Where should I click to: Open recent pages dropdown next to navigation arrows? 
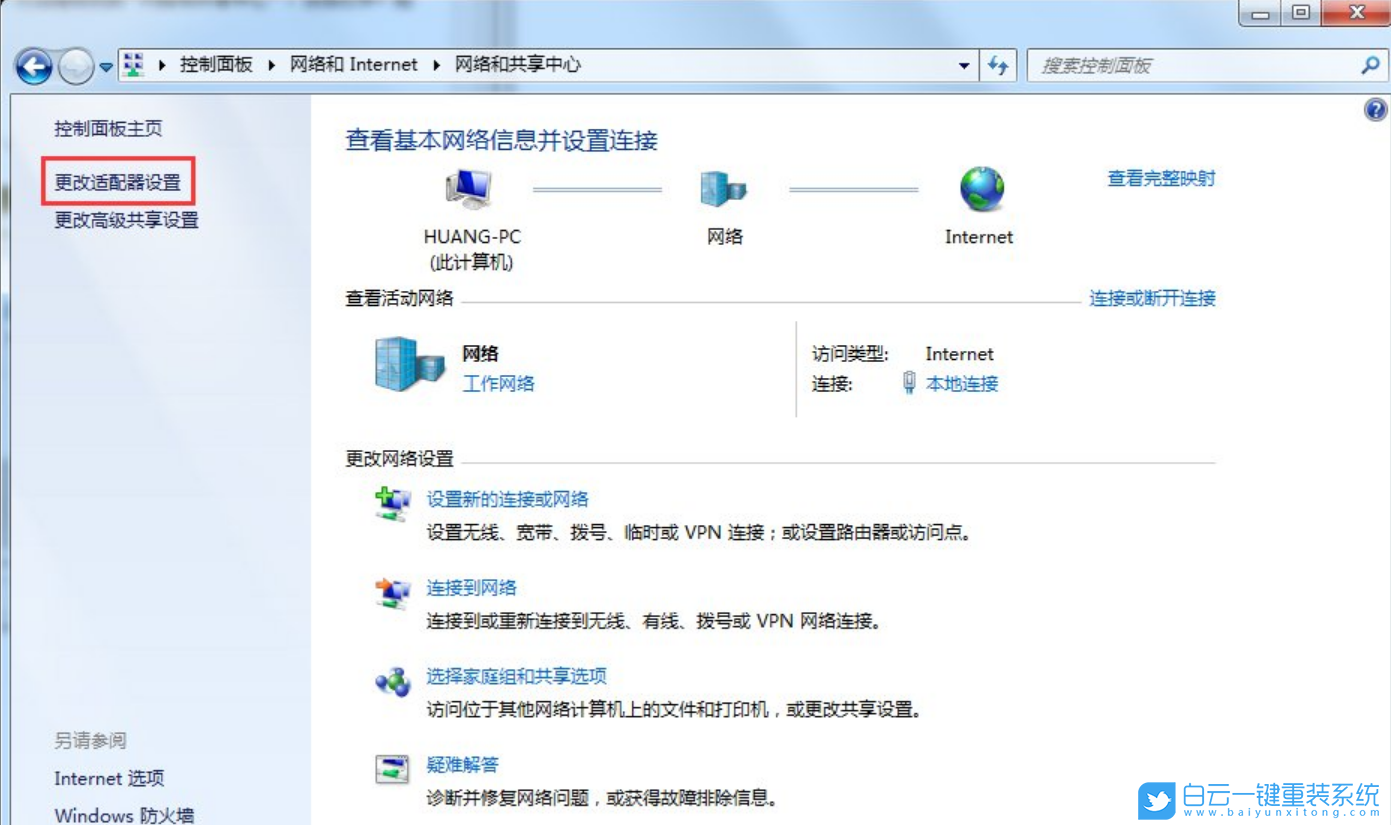[x=104, y=65]
